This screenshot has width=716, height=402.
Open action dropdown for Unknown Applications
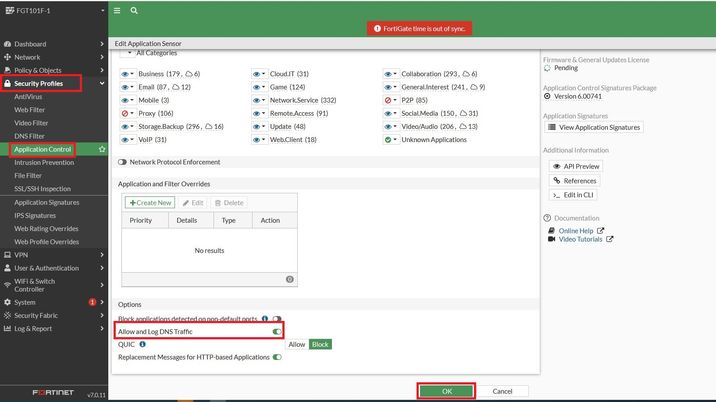[x=390, y=140]
